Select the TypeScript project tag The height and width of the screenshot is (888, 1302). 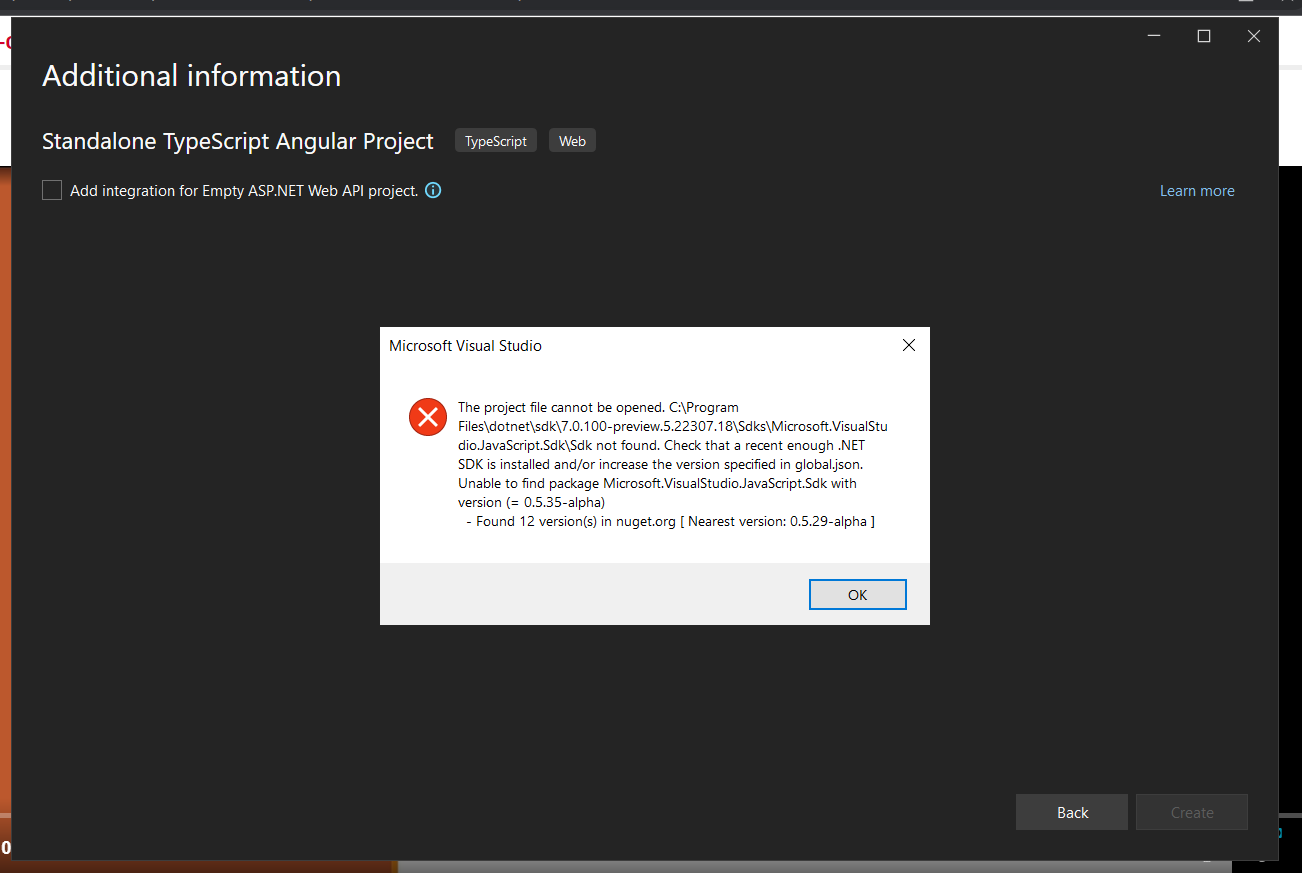(x=495, y=140)
